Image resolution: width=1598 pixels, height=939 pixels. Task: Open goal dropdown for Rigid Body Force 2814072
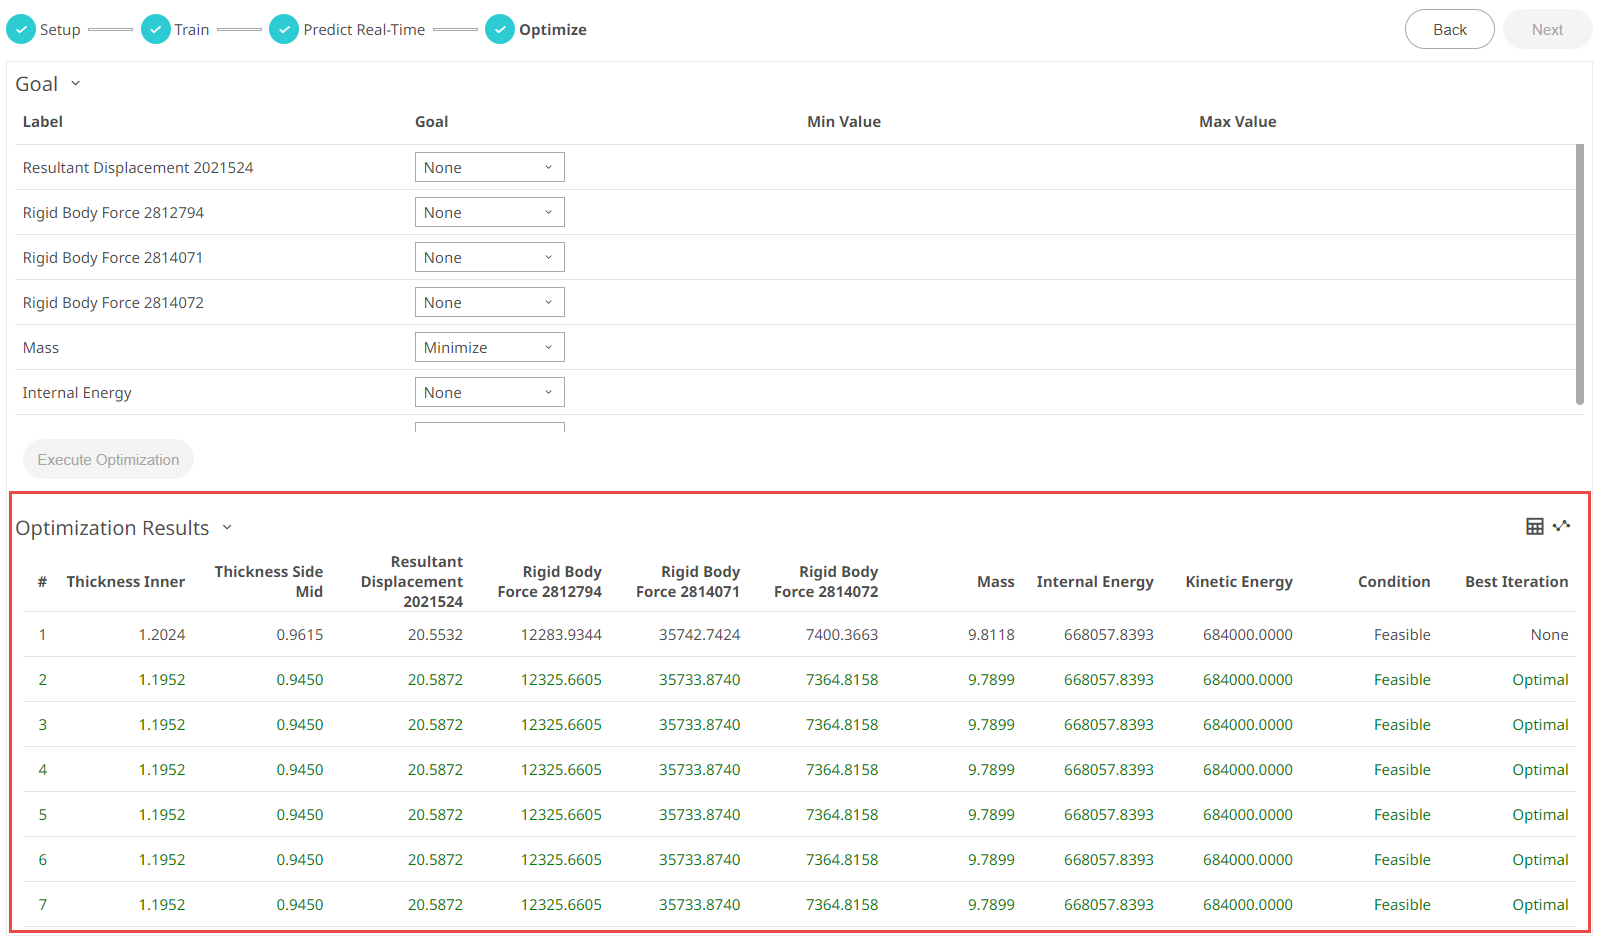tap(489, 303)
